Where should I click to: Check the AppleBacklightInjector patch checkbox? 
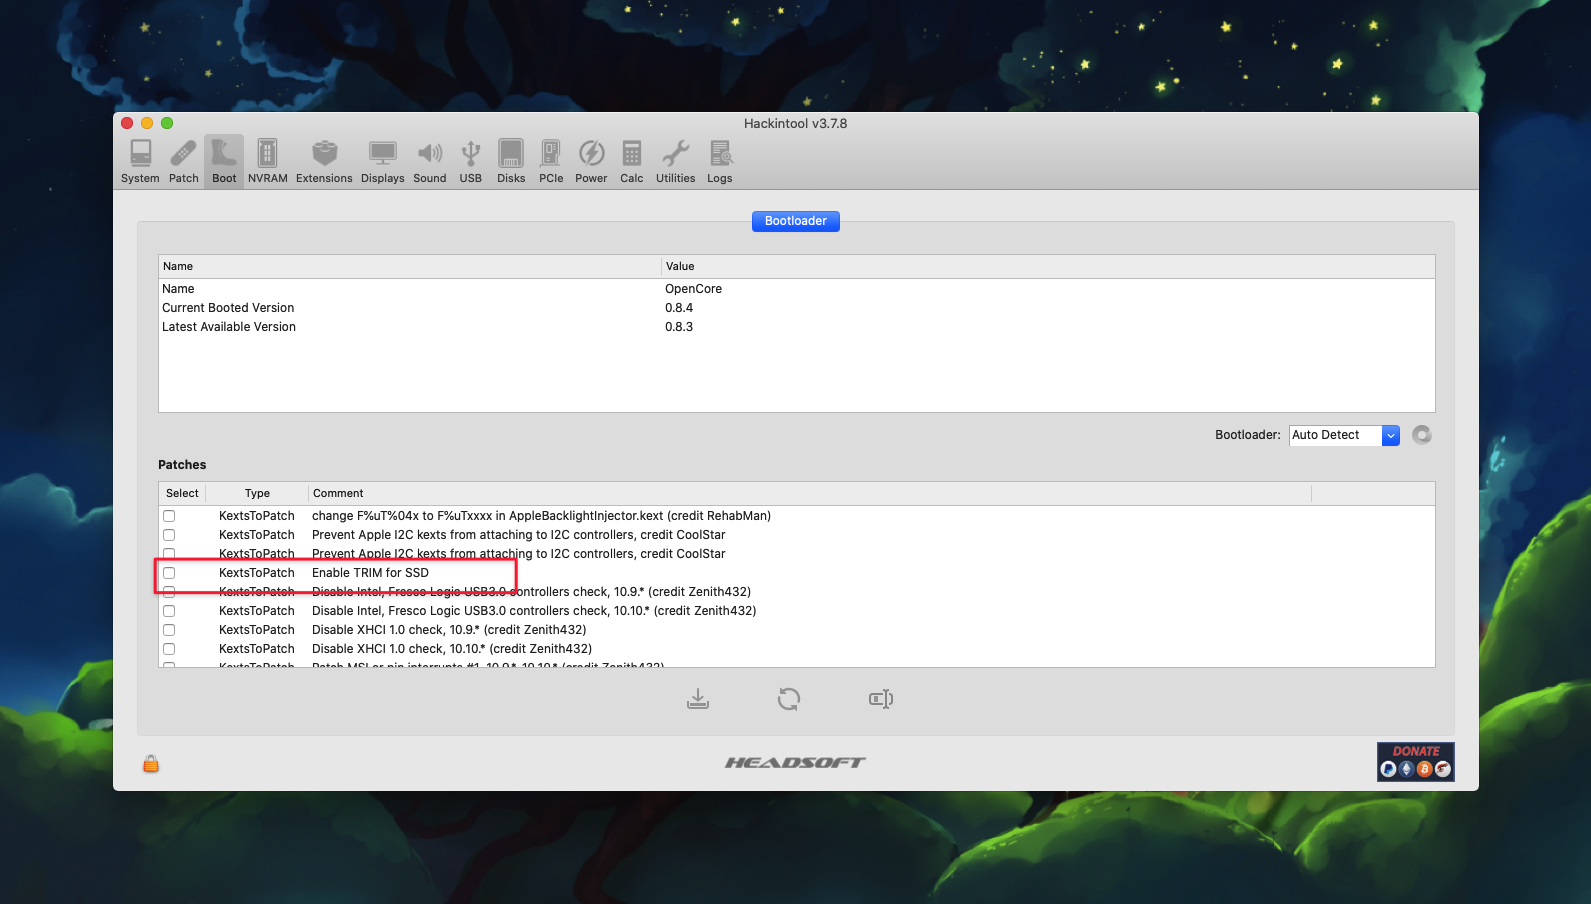coord(169,516)
